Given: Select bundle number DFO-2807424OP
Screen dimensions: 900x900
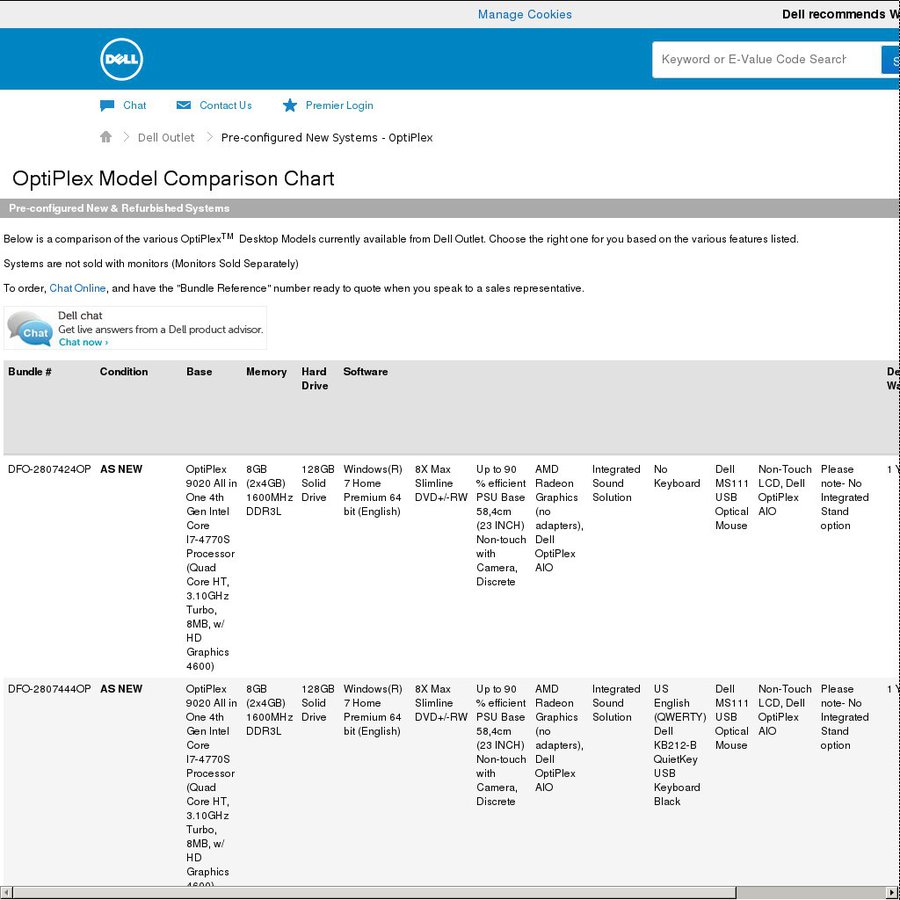Looking at the screenshot, I should [49, 470].
